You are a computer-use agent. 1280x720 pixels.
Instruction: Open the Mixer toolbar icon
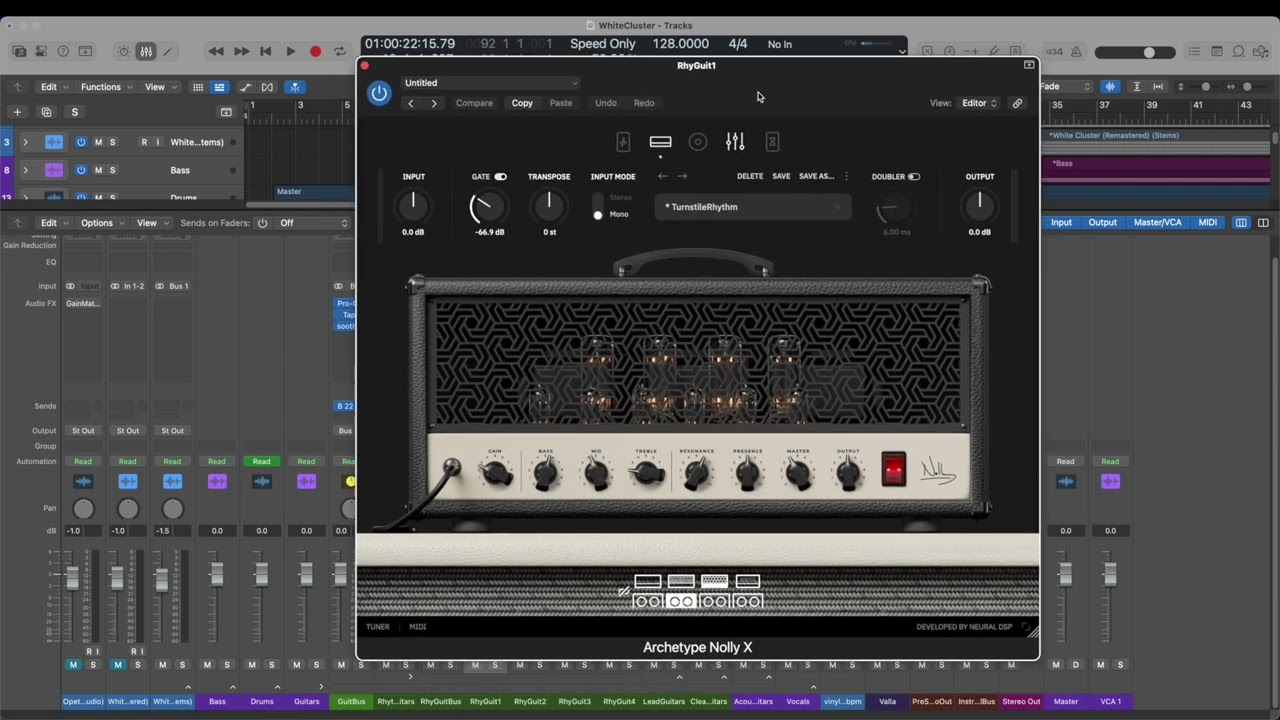pyautogui.click(x=146, y=51)
